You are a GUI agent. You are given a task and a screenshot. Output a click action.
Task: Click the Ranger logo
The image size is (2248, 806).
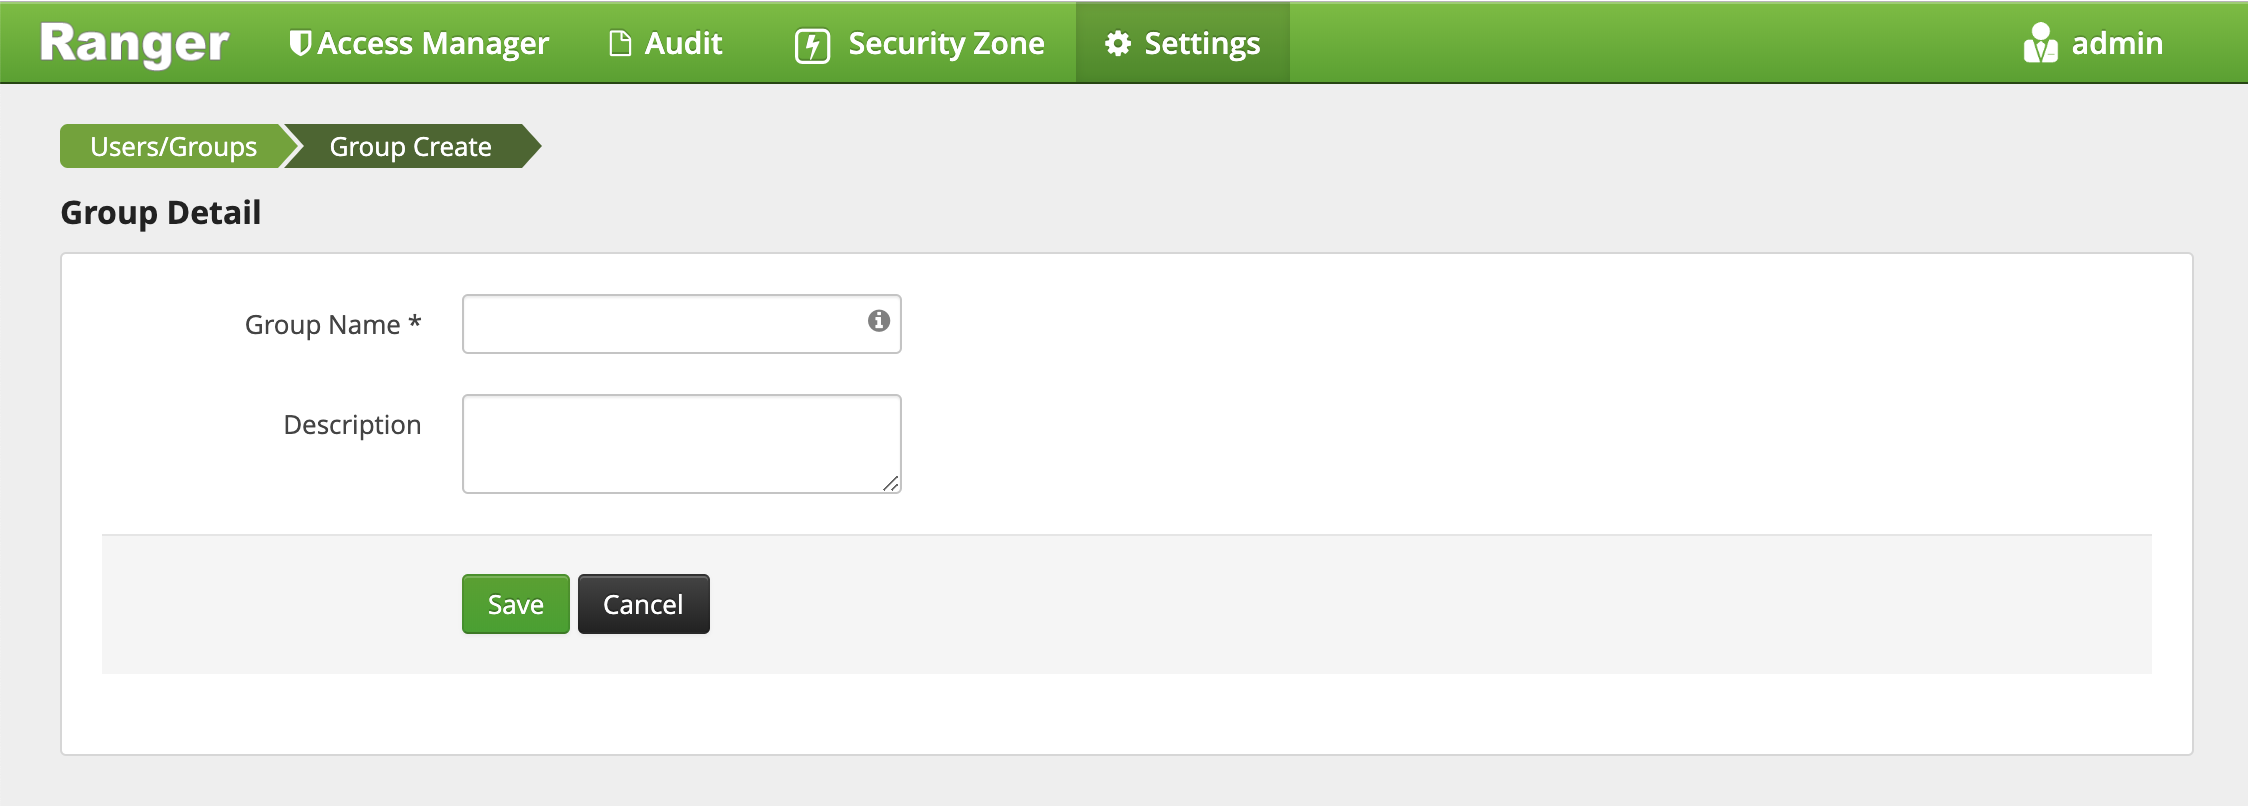pos(135,44)
